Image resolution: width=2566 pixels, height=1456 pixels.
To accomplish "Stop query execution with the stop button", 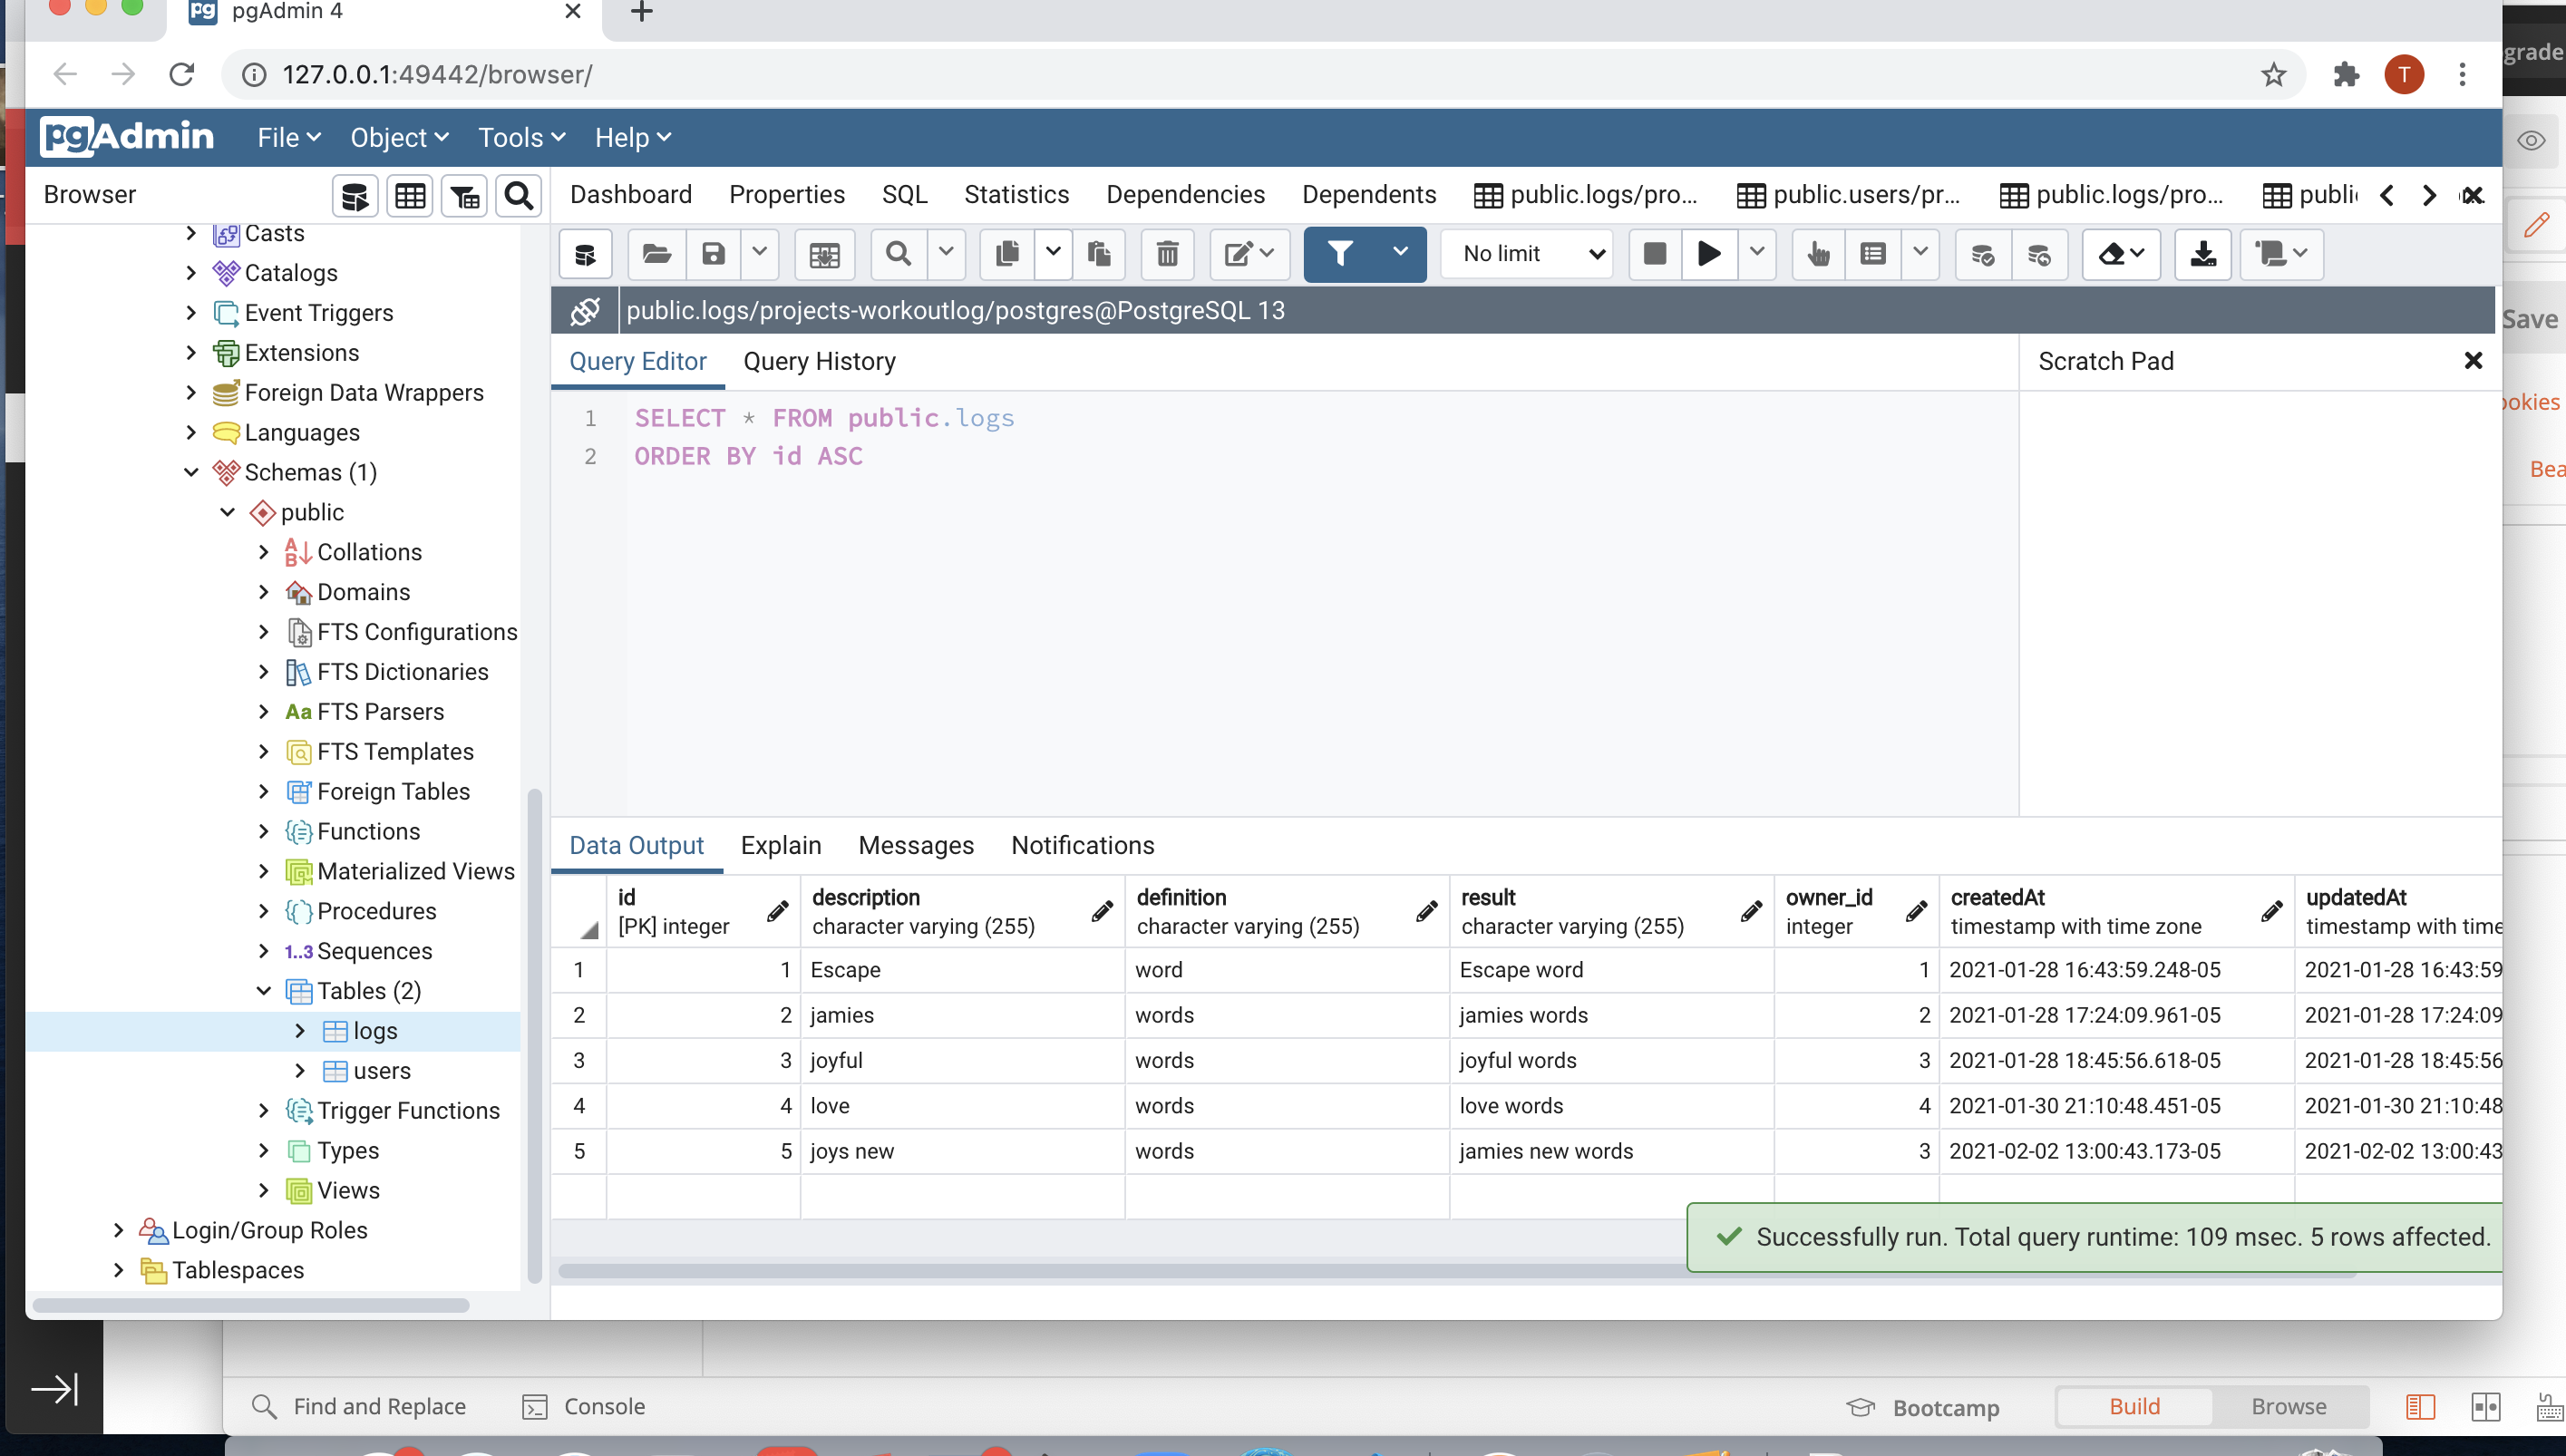I will point(1652,254).
